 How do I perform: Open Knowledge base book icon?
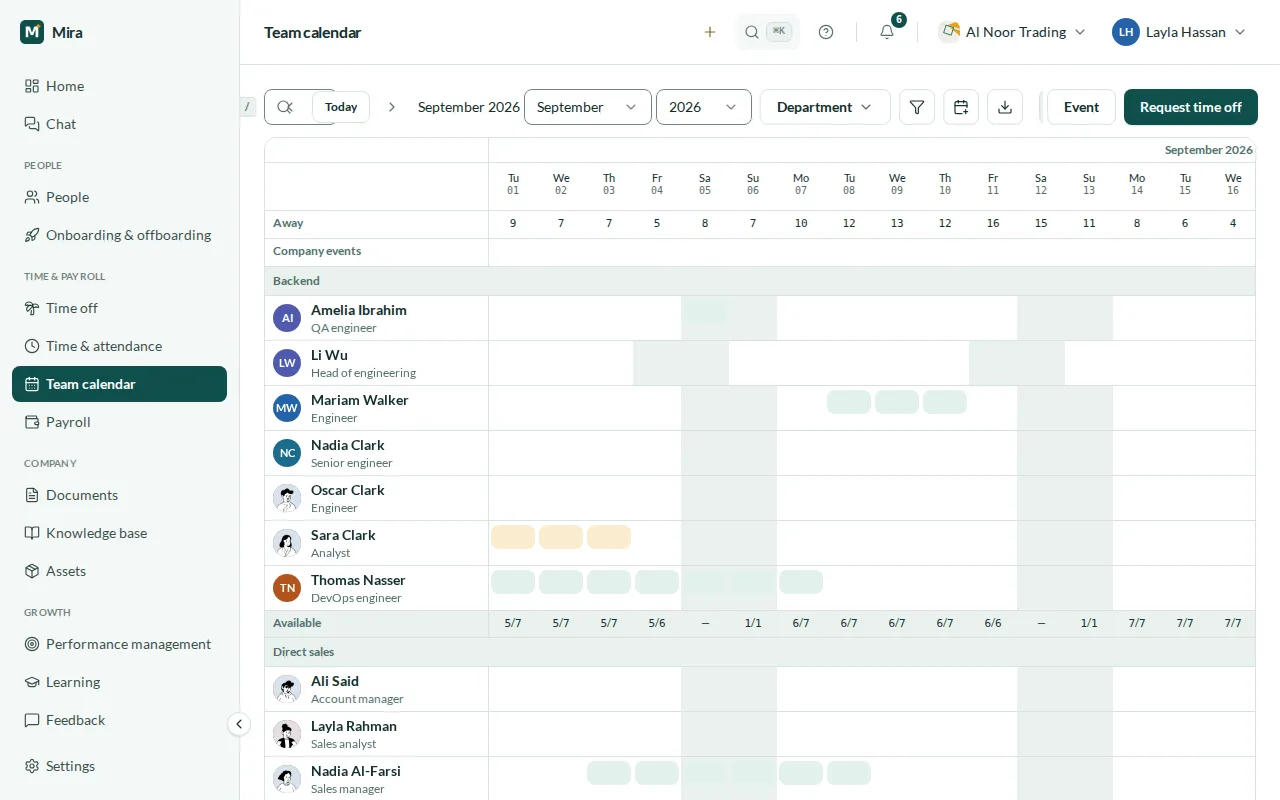click(x=32, y=533)
